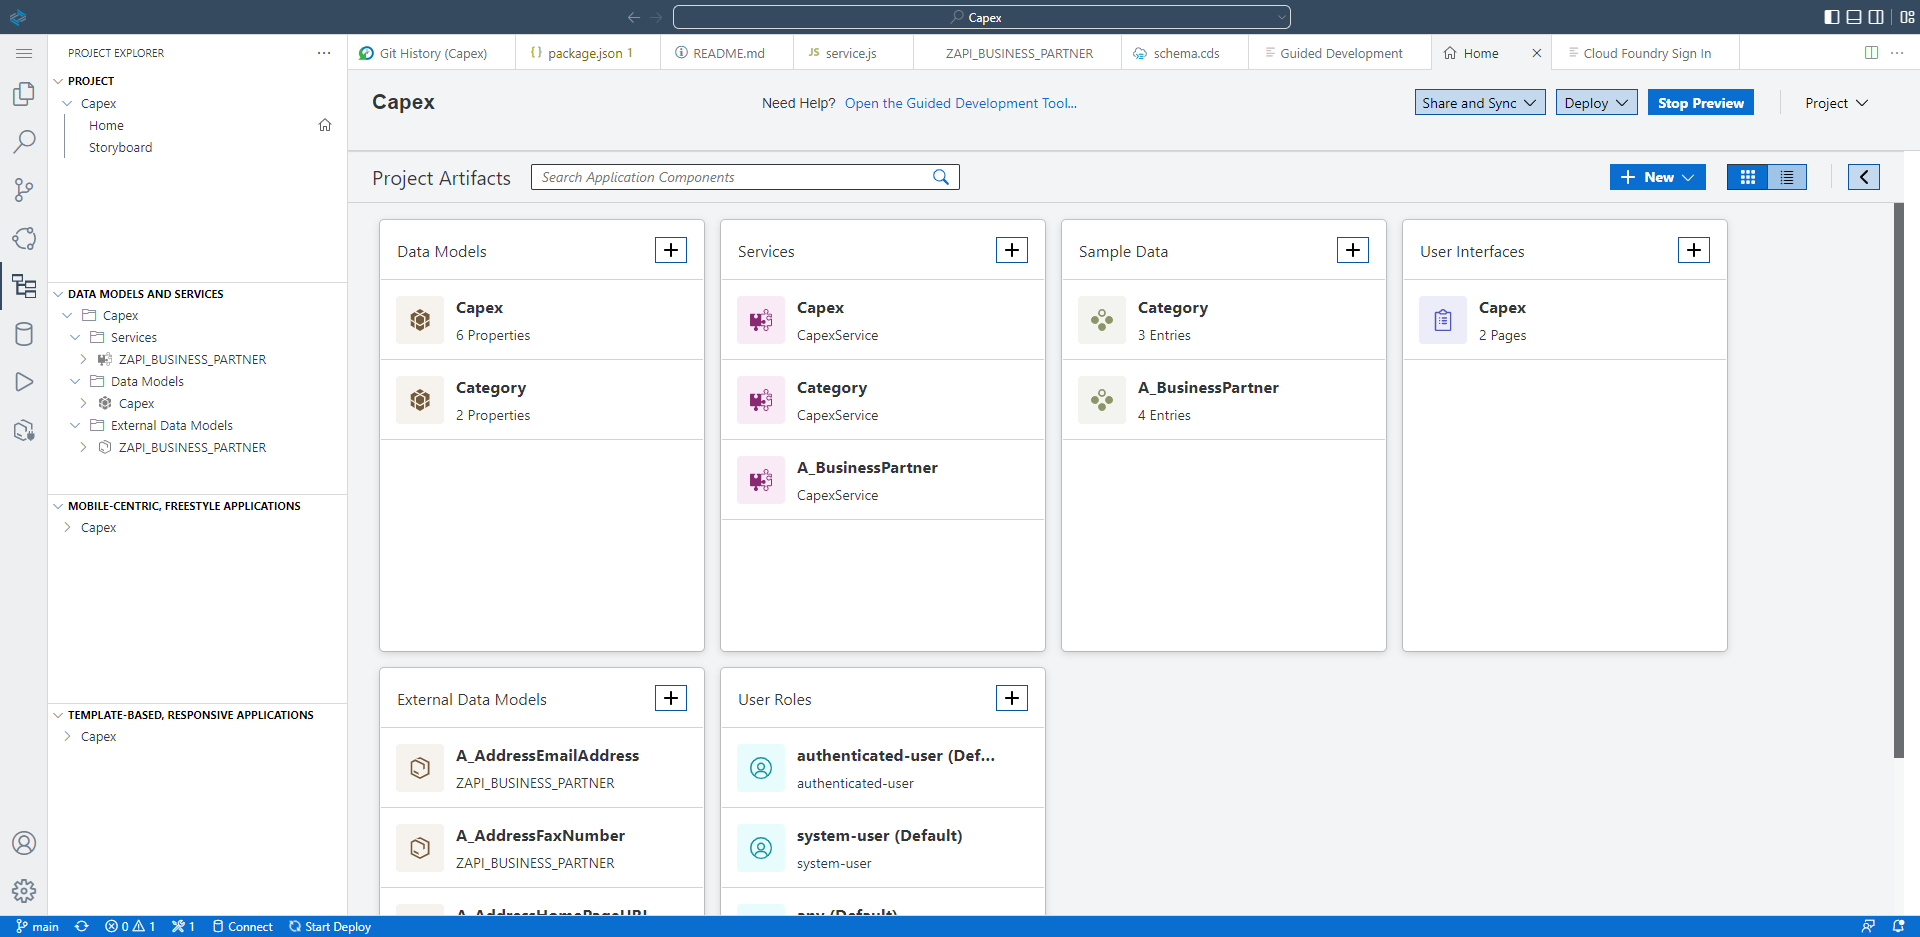The height and width of the screenshot is (937, 1920).
Task: Open the Search view in the activity bar
Action: [24, 142]
